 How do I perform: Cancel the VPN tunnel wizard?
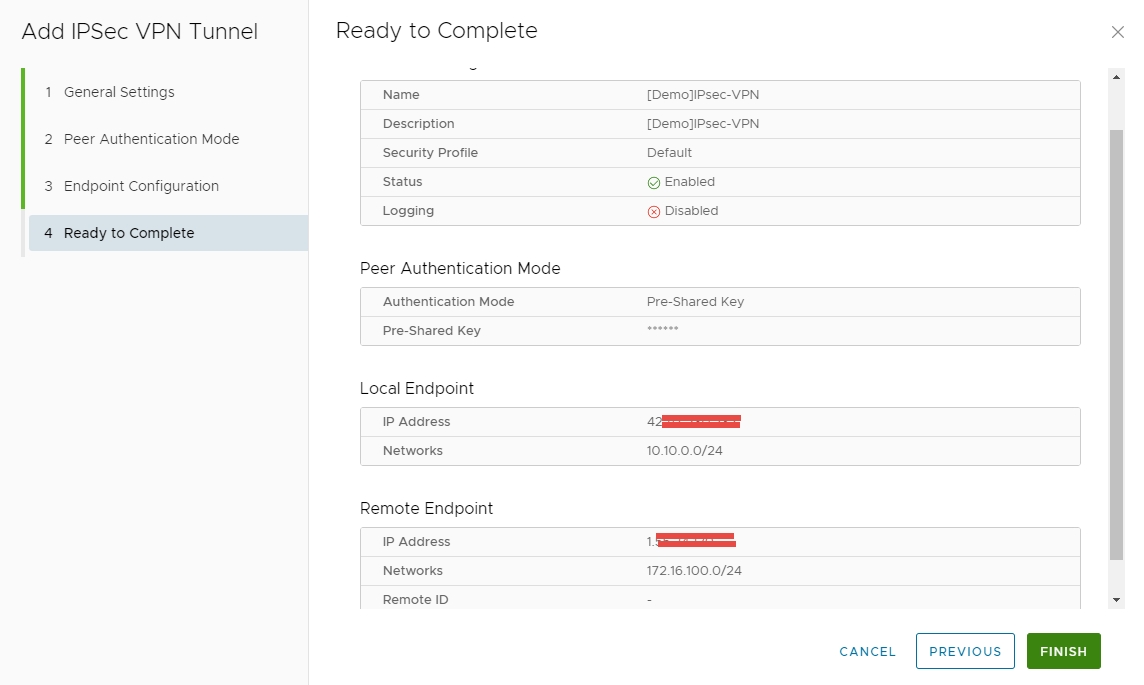[x=867, y=651]
